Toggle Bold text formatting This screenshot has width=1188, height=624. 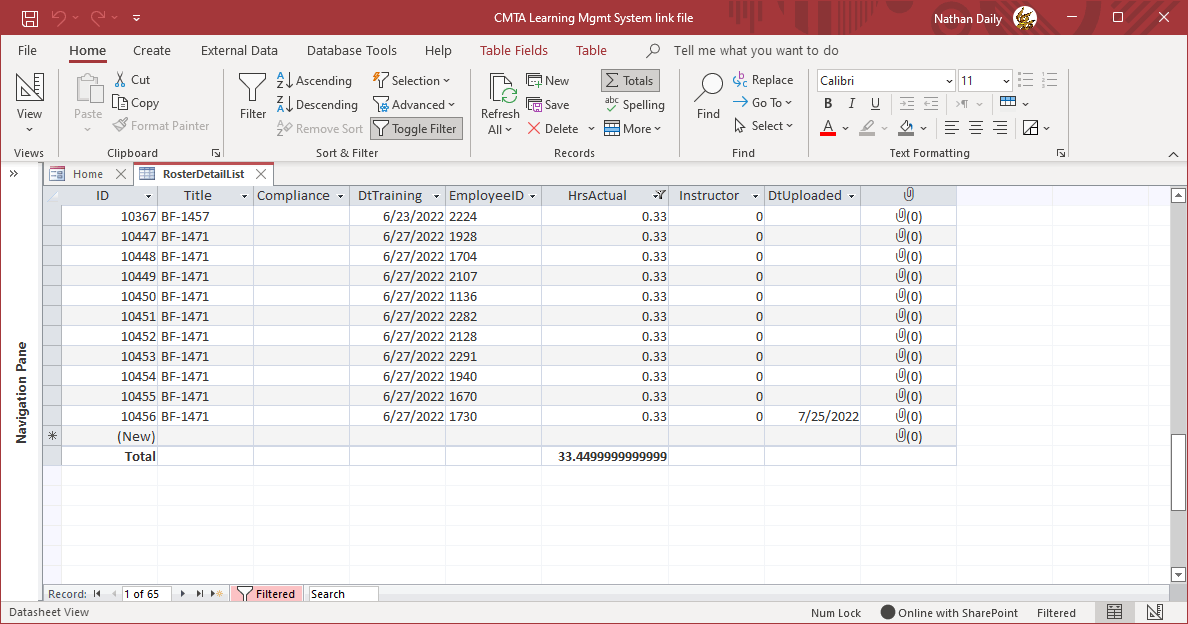point(828,103)
